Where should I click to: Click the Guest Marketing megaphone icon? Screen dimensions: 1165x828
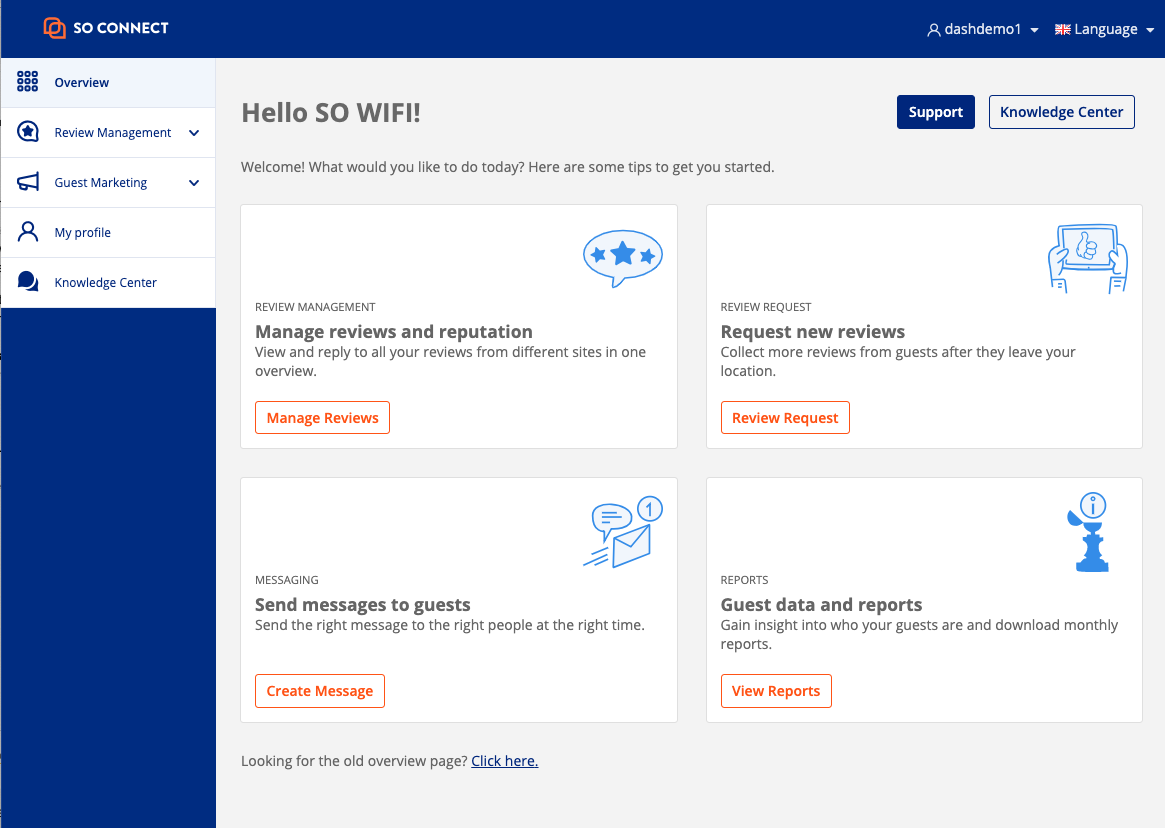27,182
